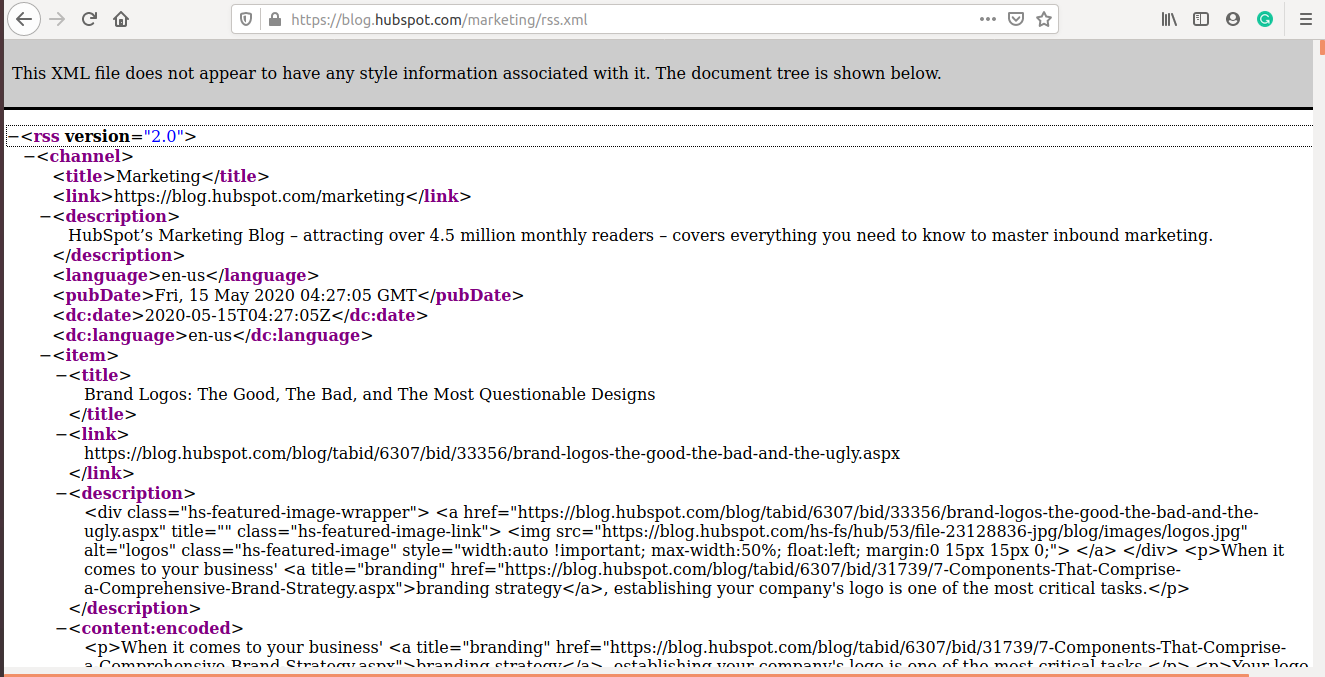Collapse the item link node
The width and height of the screenshot is (1325, 677).
coord(61,434)
